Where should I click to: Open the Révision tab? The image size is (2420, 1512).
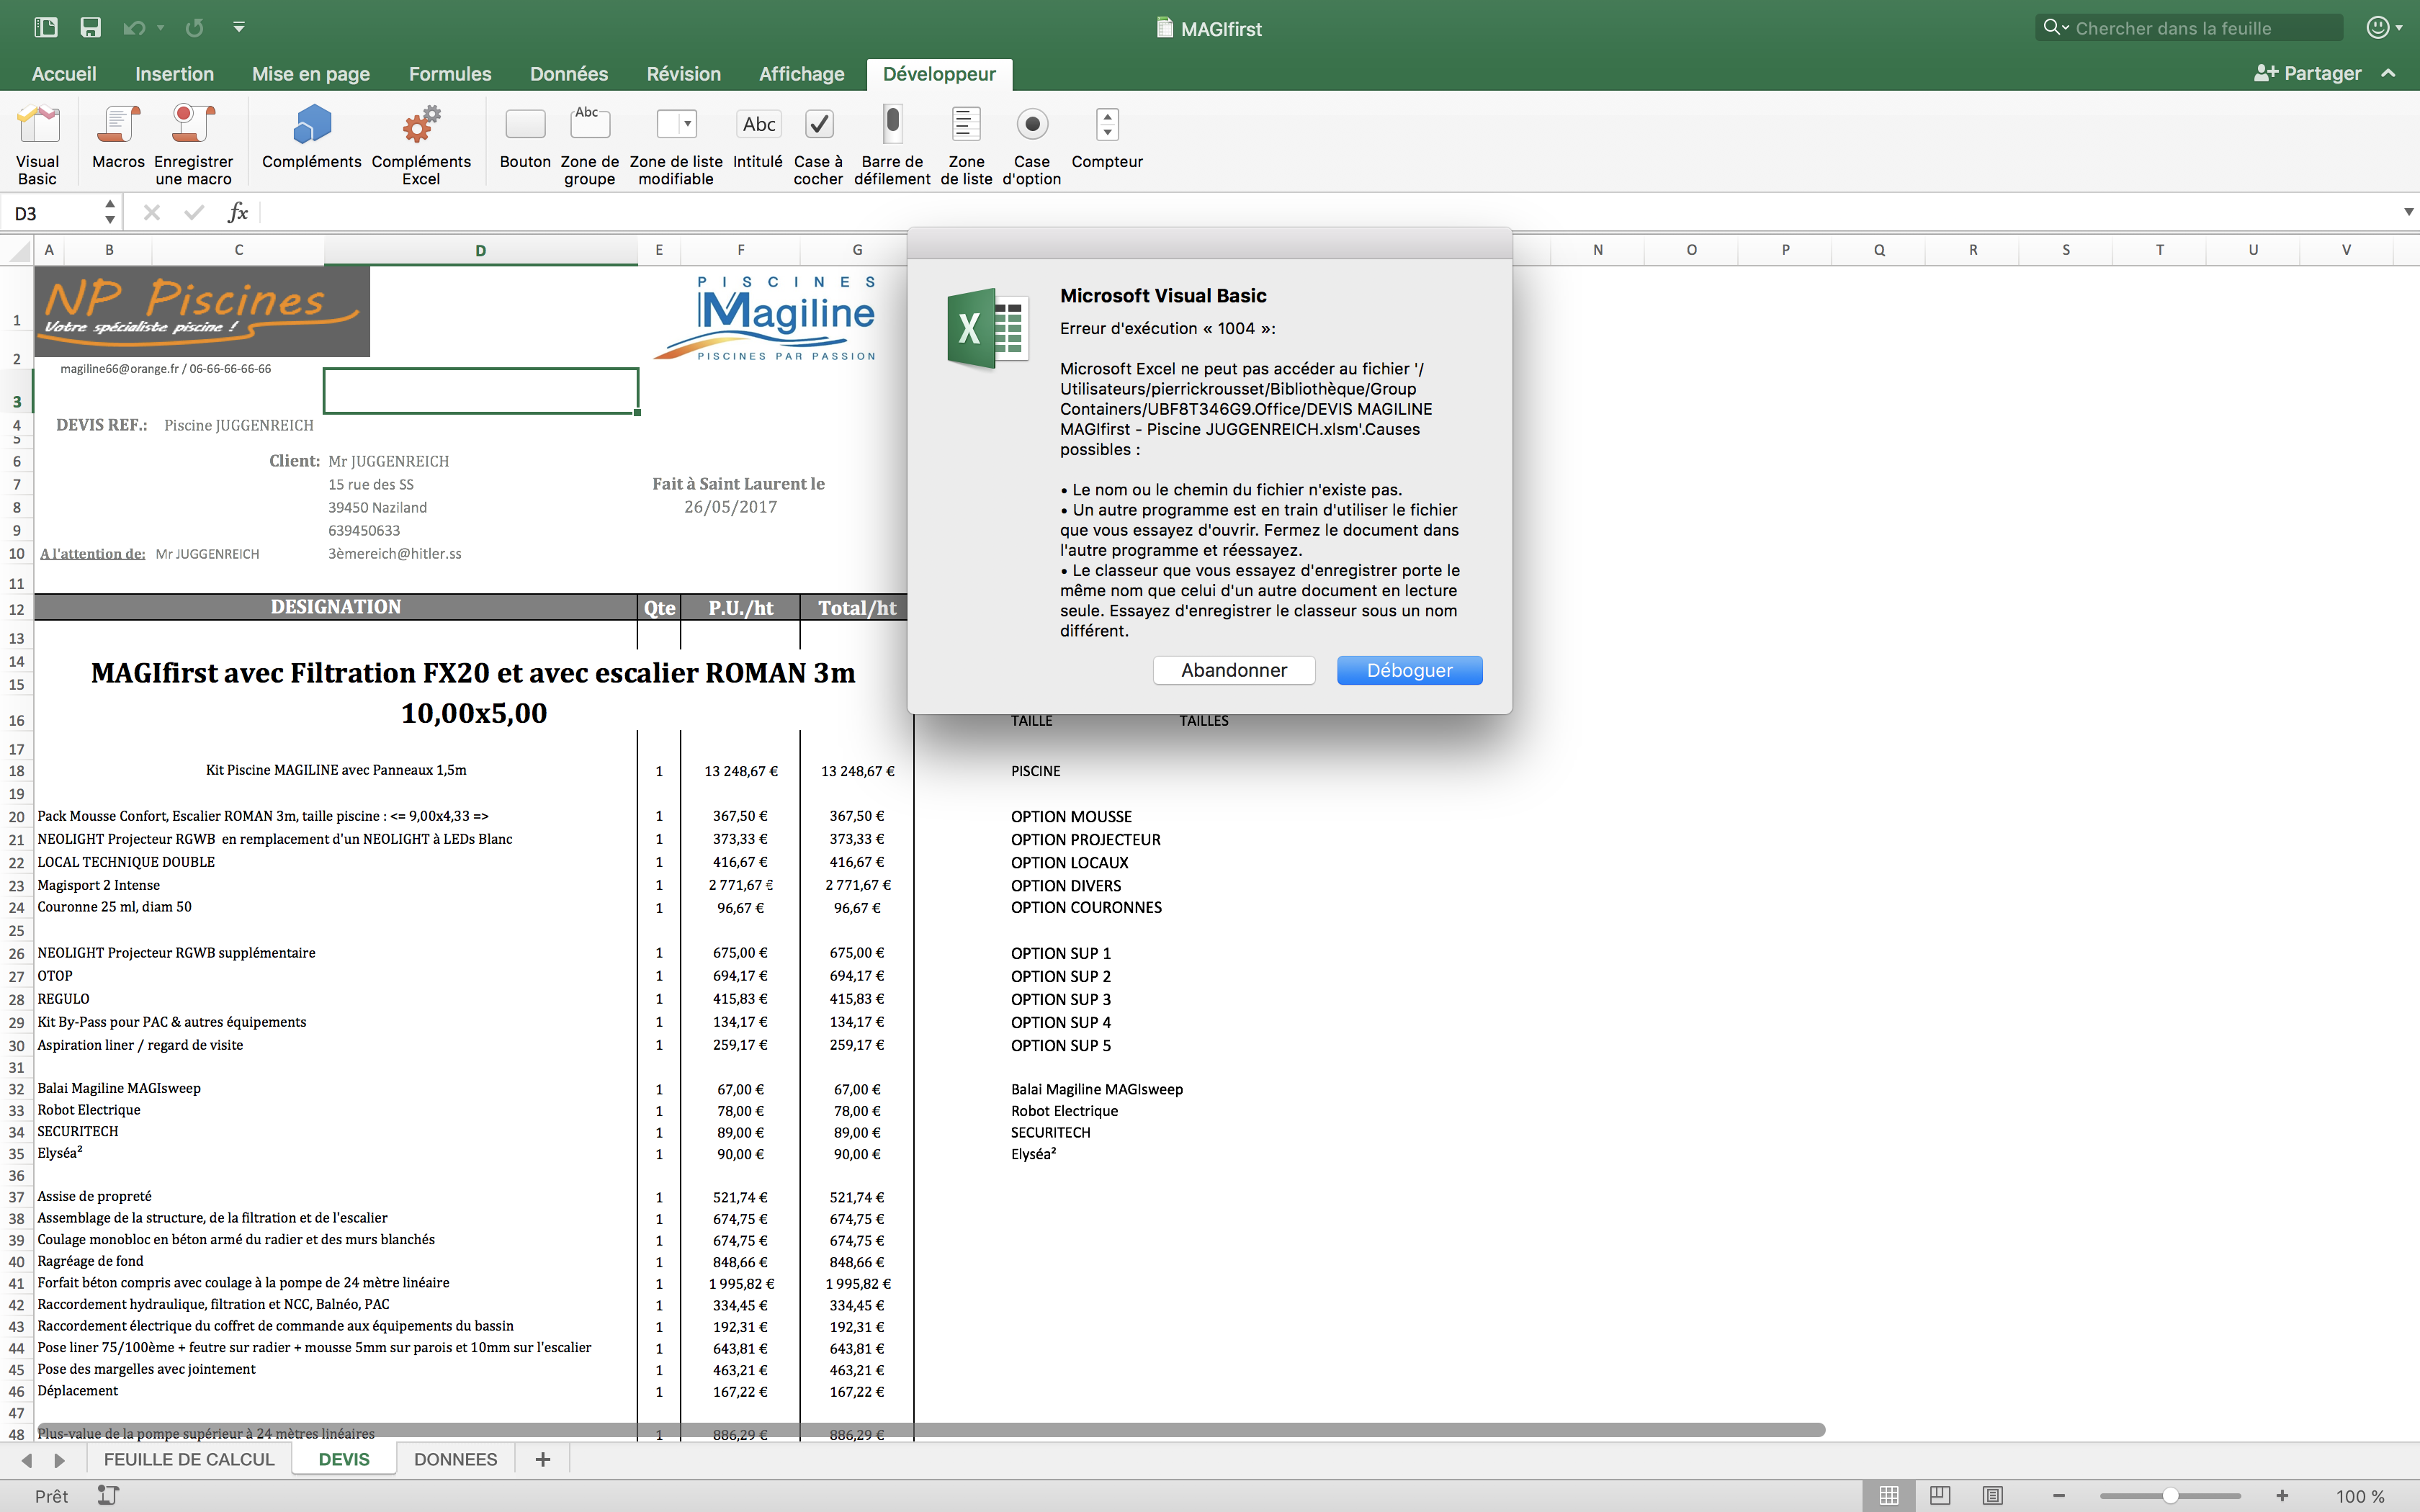click(x=684, y=74)
